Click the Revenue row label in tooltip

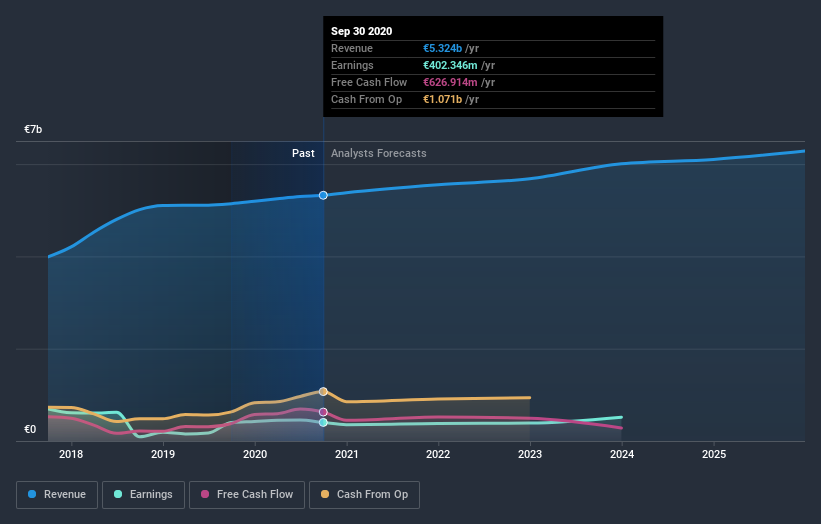click(x=352, y=48)
